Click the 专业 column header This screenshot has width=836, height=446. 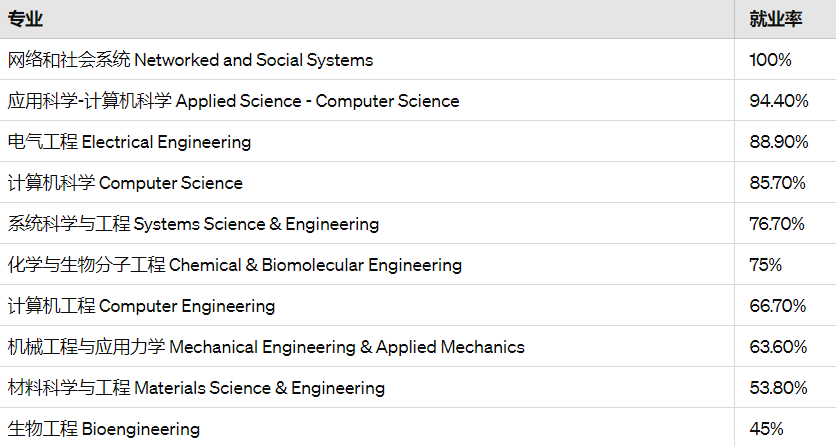tap(367, 19)
